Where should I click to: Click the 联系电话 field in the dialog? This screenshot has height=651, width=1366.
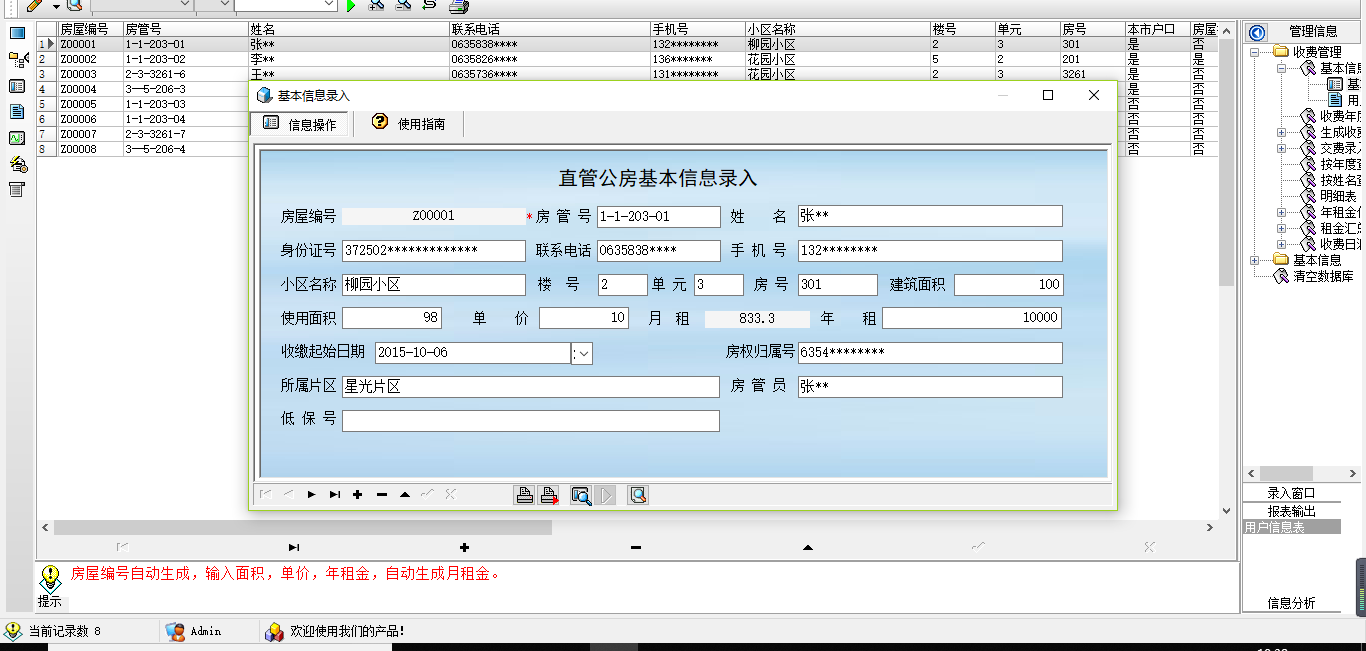tap(659, 250)
